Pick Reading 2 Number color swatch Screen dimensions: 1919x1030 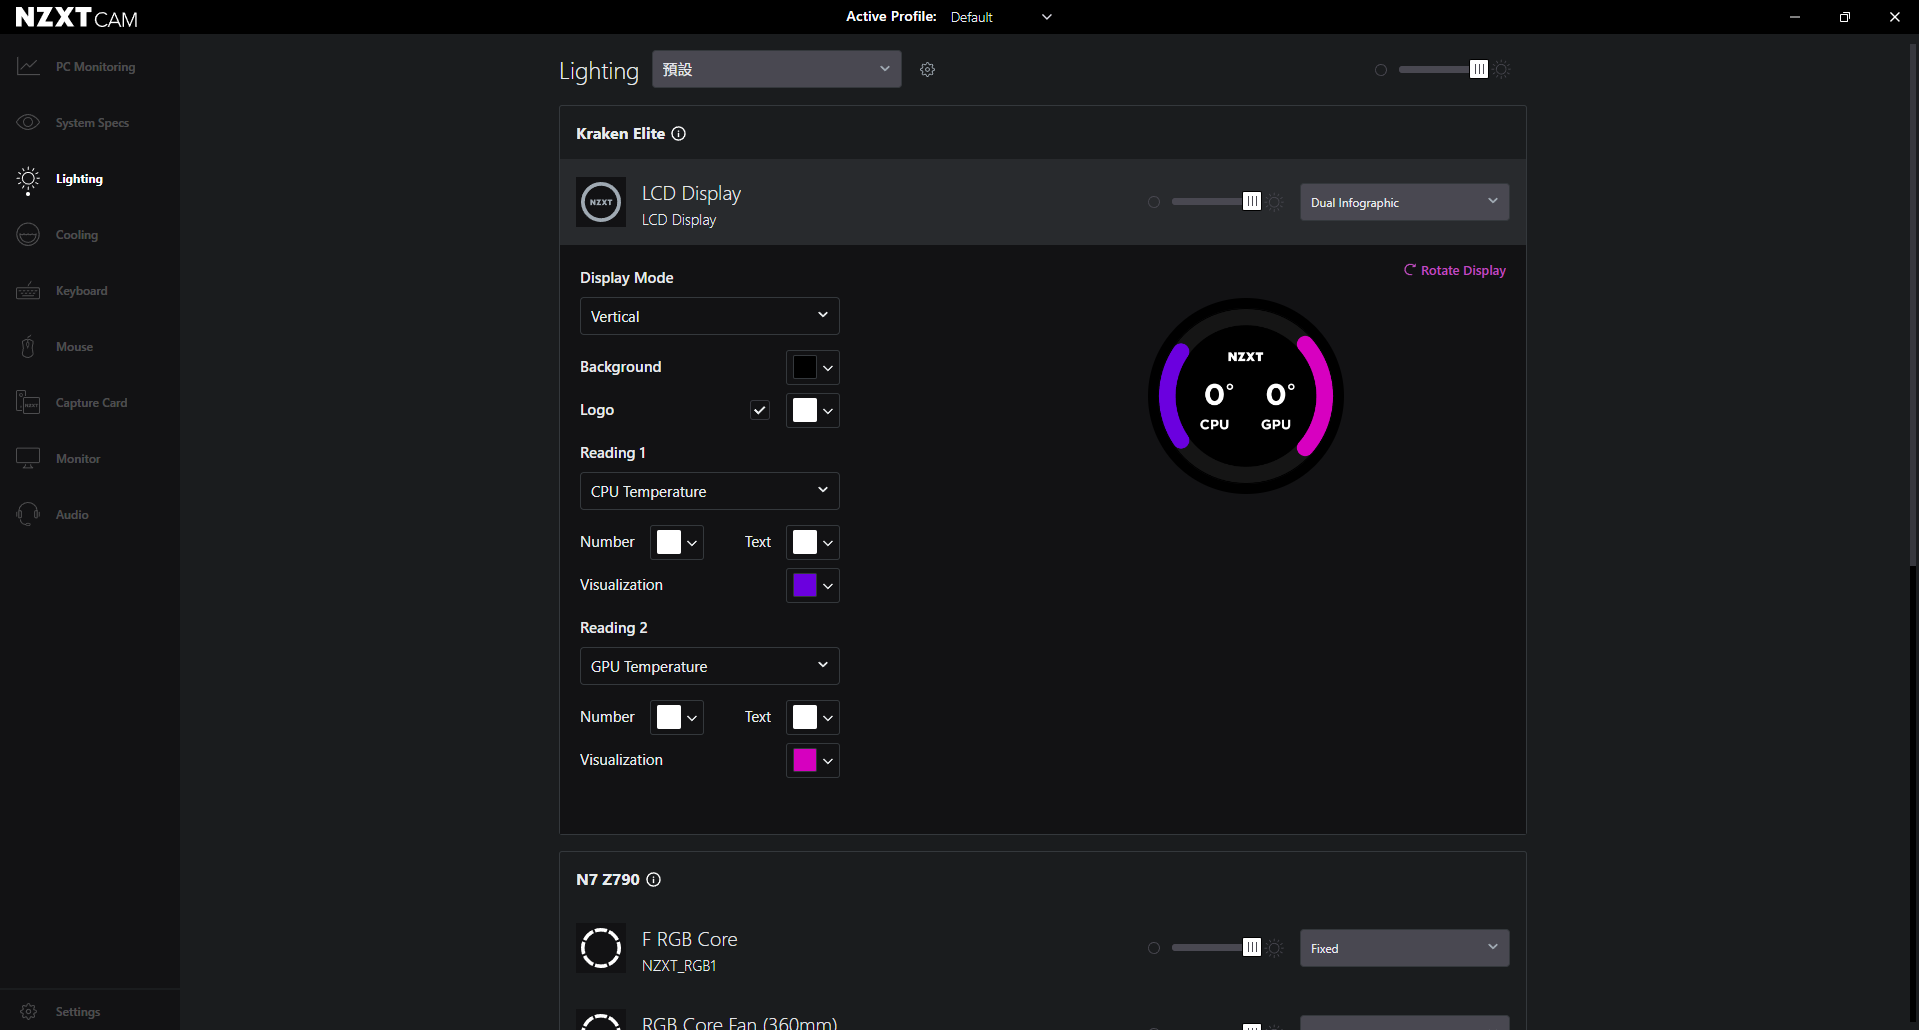pos(669,717)
